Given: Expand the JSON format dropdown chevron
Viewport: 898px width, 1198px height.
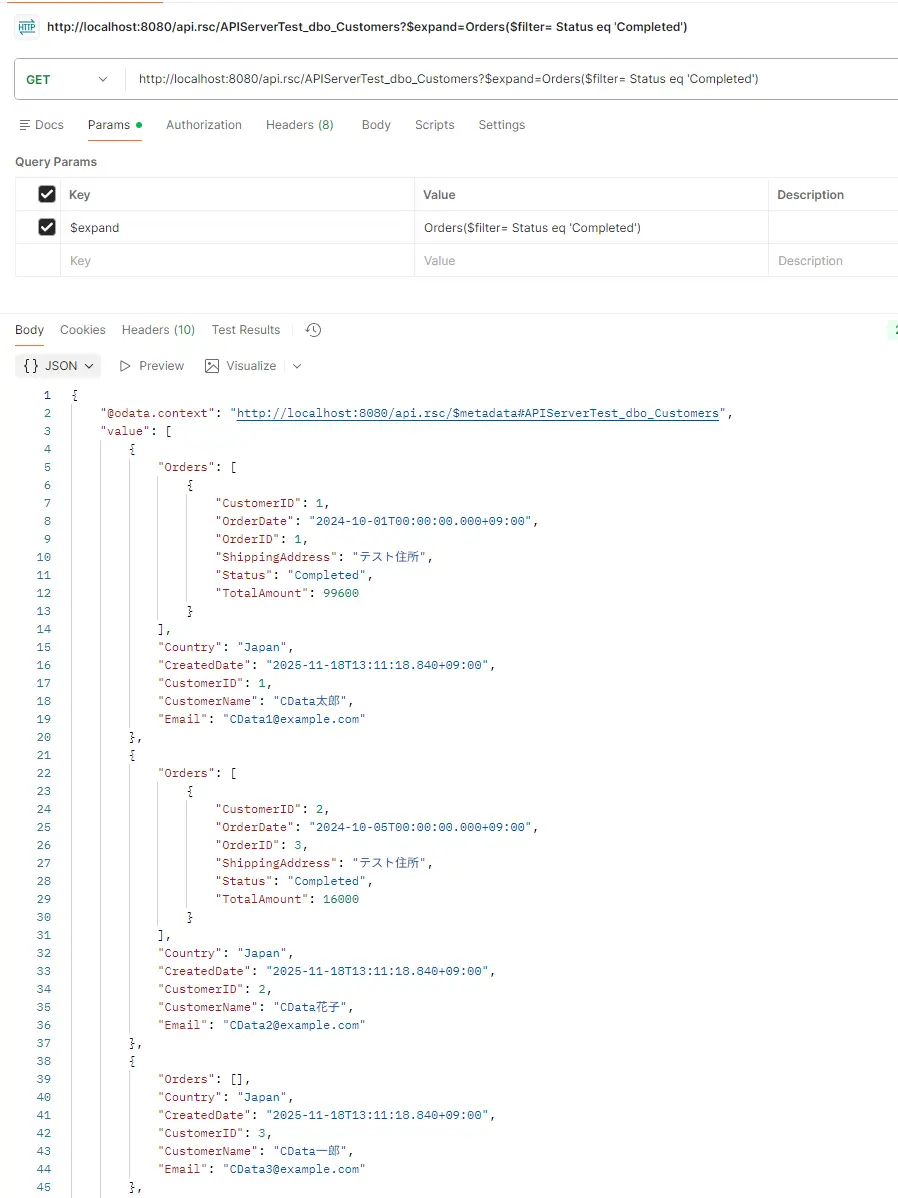Looking at the screenshot, I should coord(89,366).
